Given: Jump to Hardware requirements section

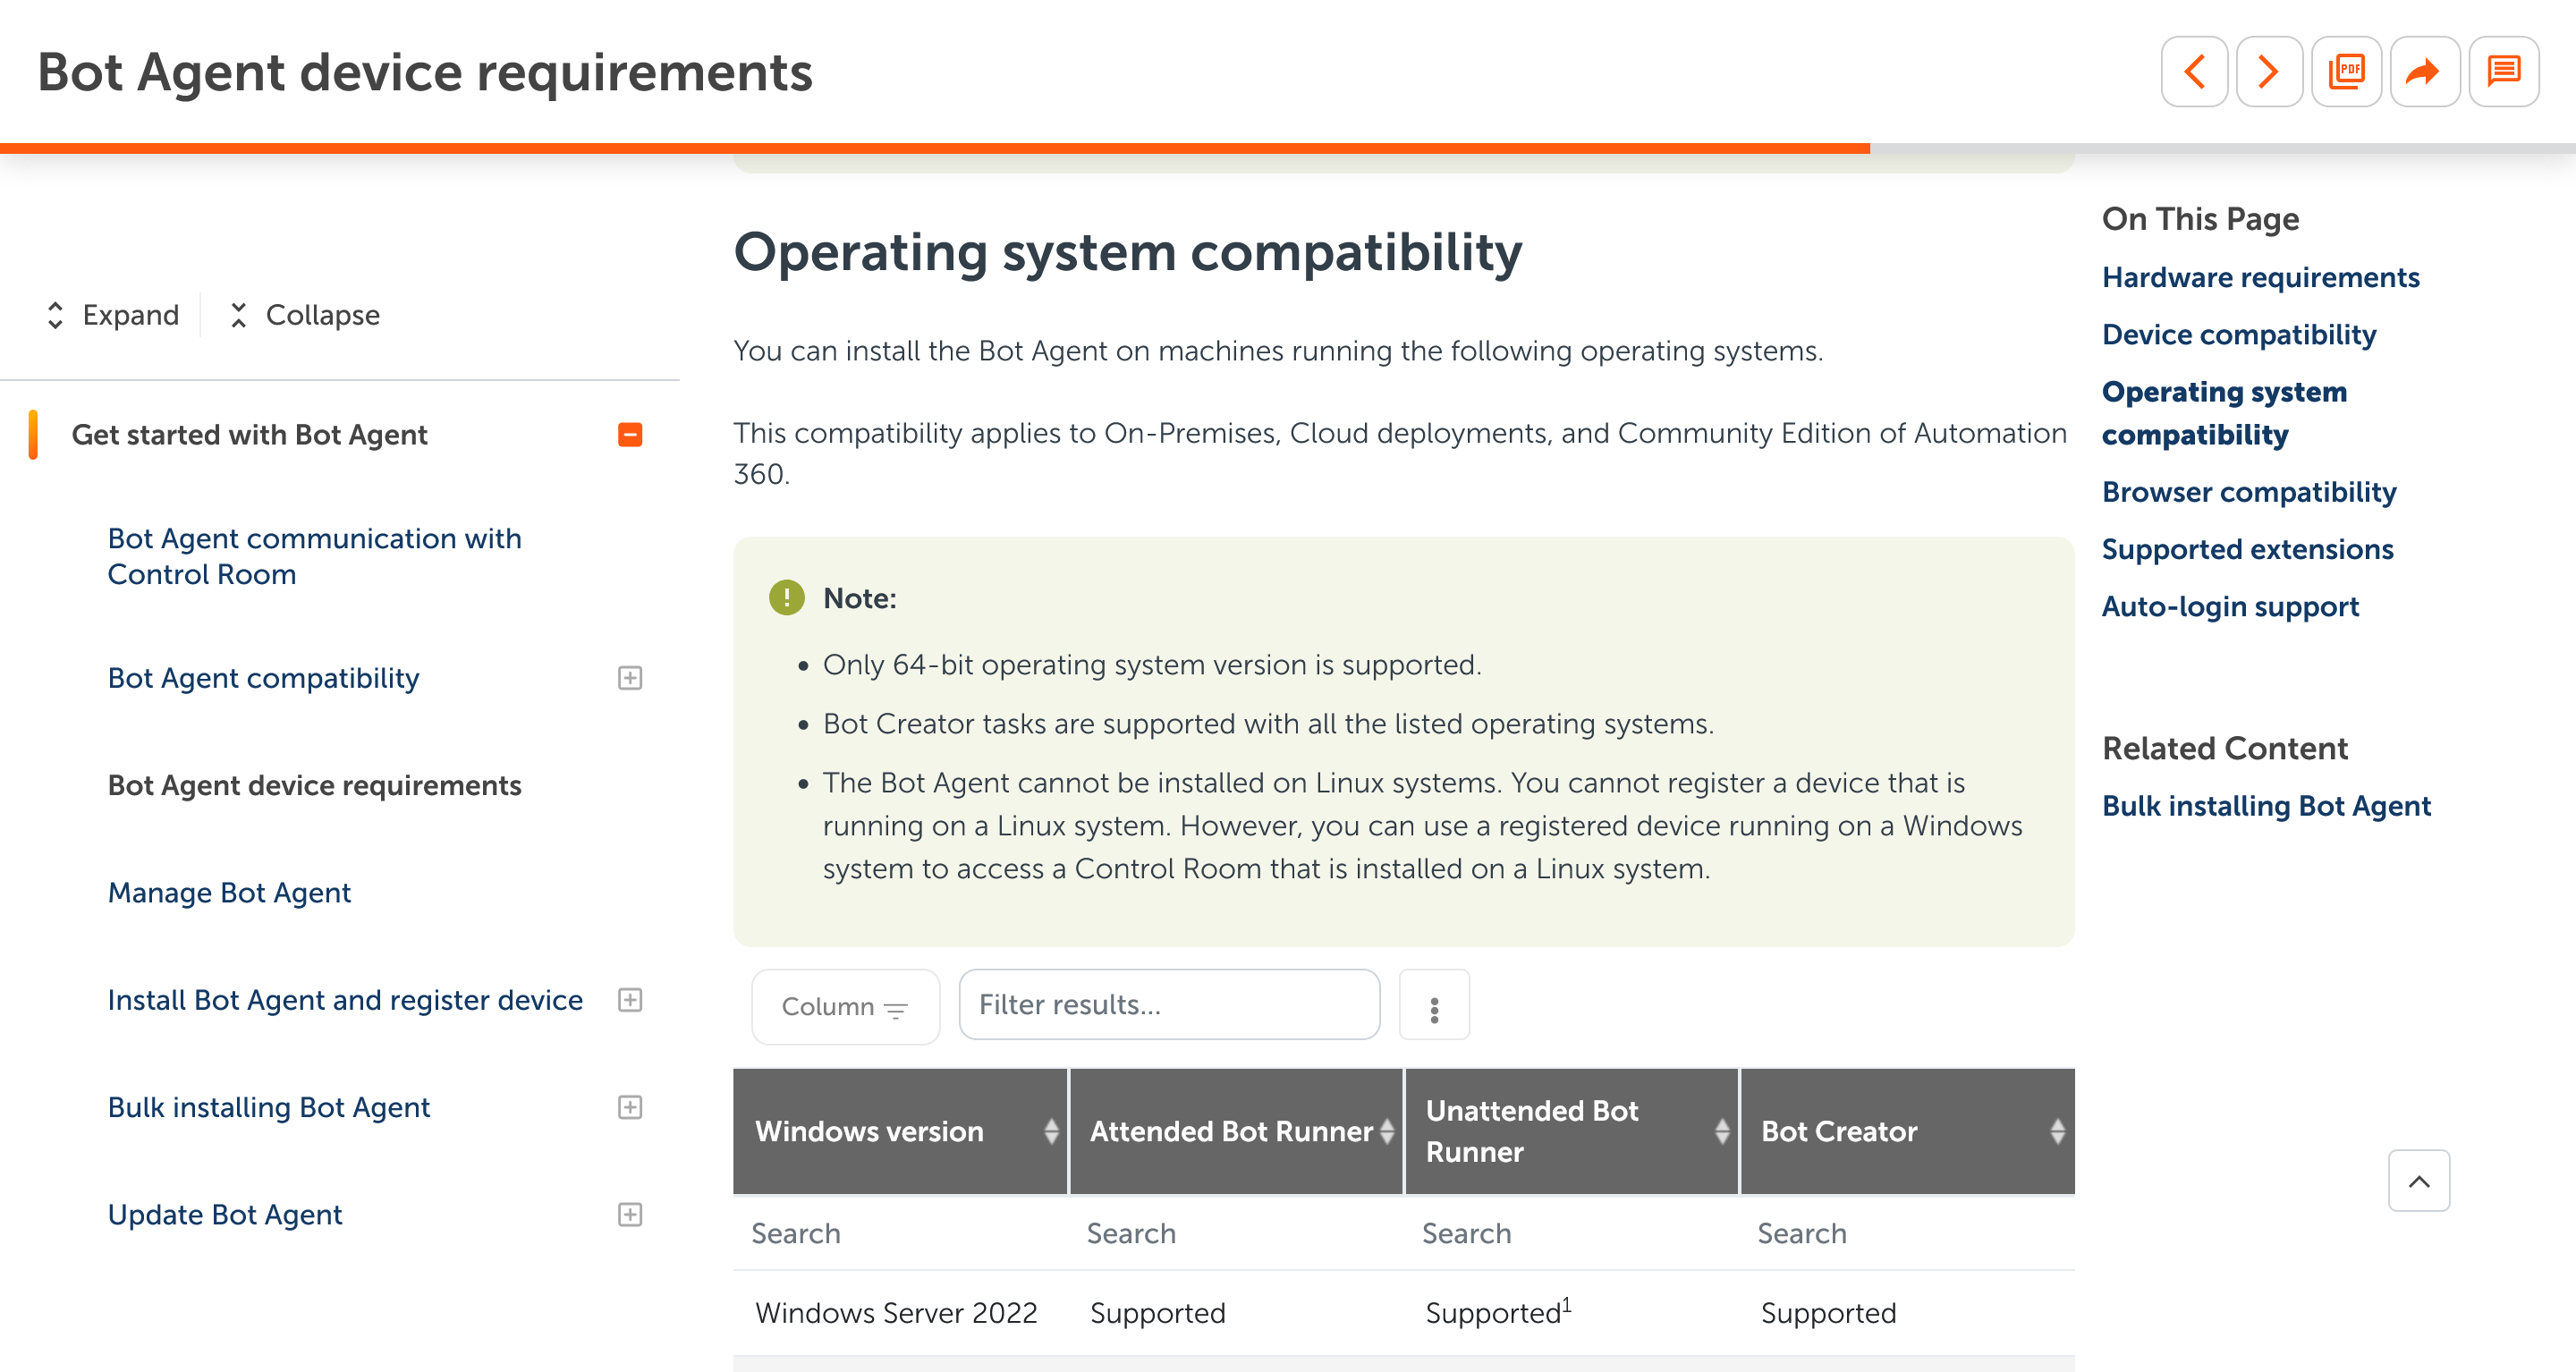Looking at the screenshot, I should [x=2260, y=277].
